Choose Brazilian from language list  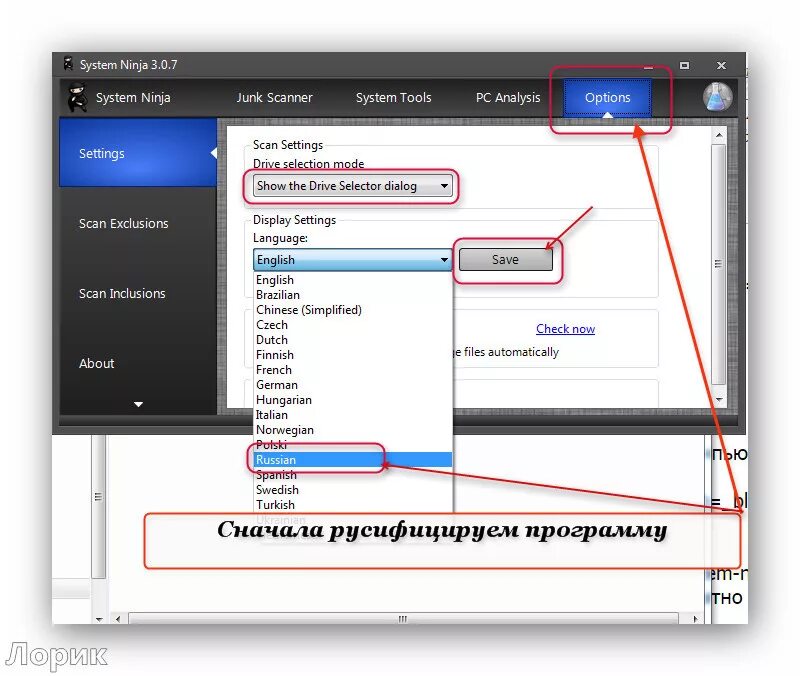coord(353,295)
